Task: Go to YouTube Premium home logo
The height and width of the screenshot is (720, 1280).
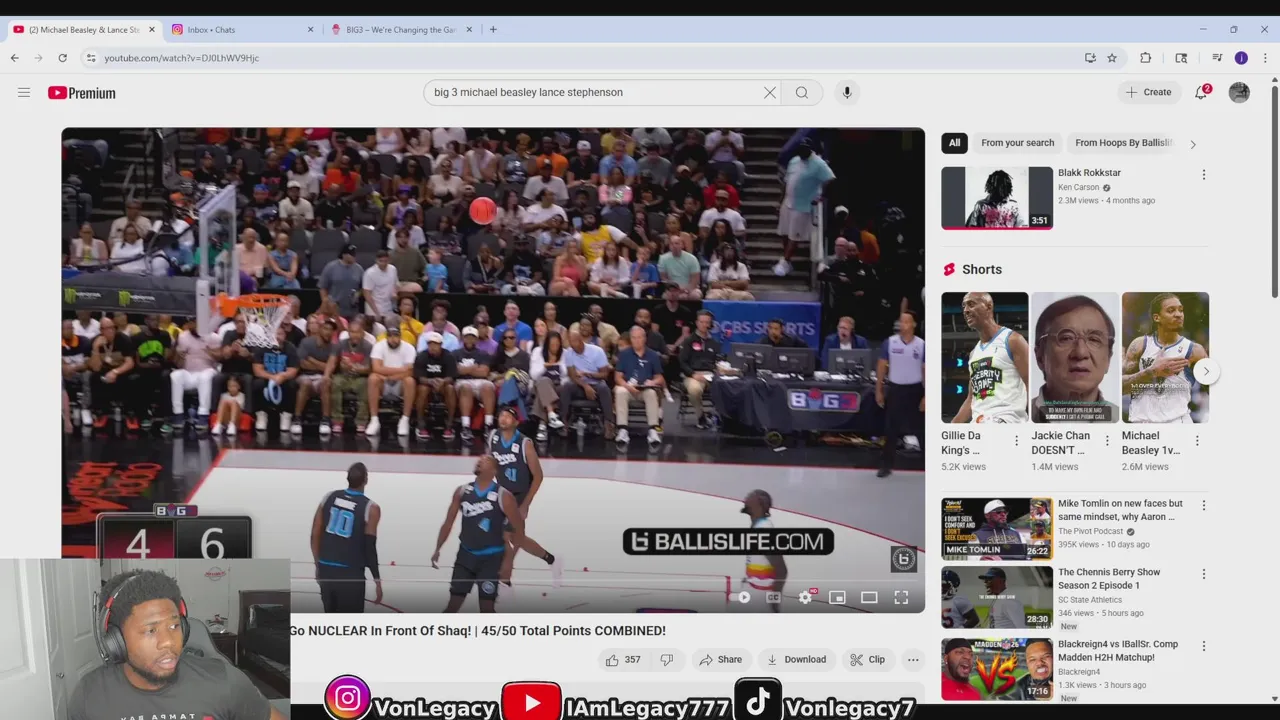Action: (82, 93)
